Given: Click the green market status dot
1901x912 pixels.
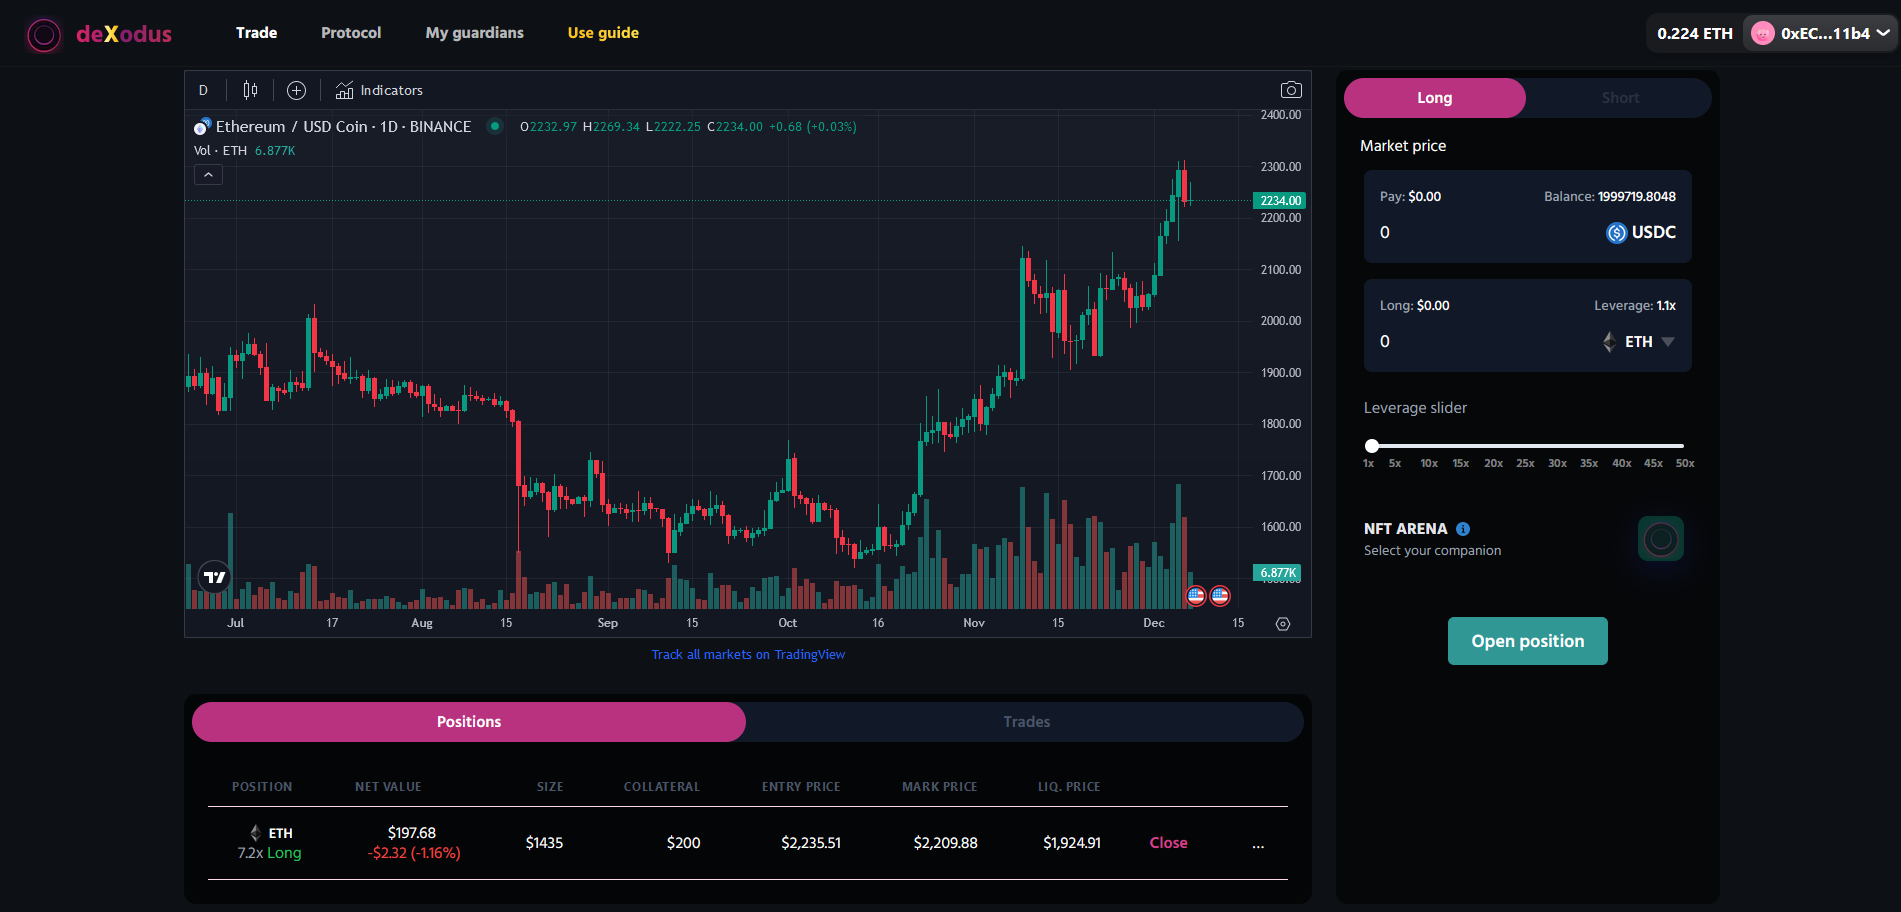Looking at the screenshot, I should 494,126.
